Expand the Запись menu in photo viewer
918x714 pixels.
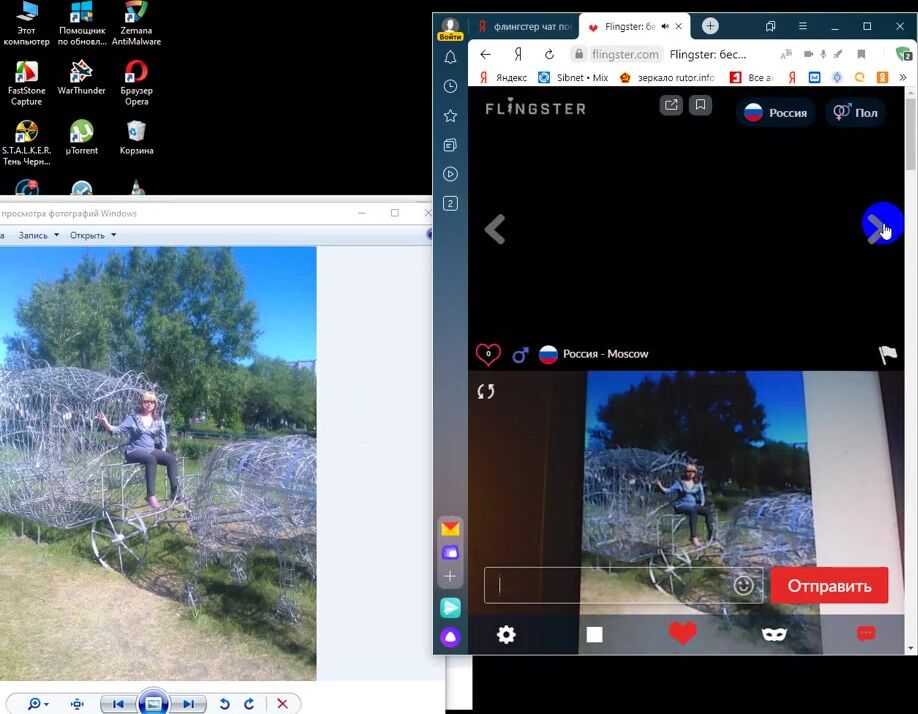point(38,235)
